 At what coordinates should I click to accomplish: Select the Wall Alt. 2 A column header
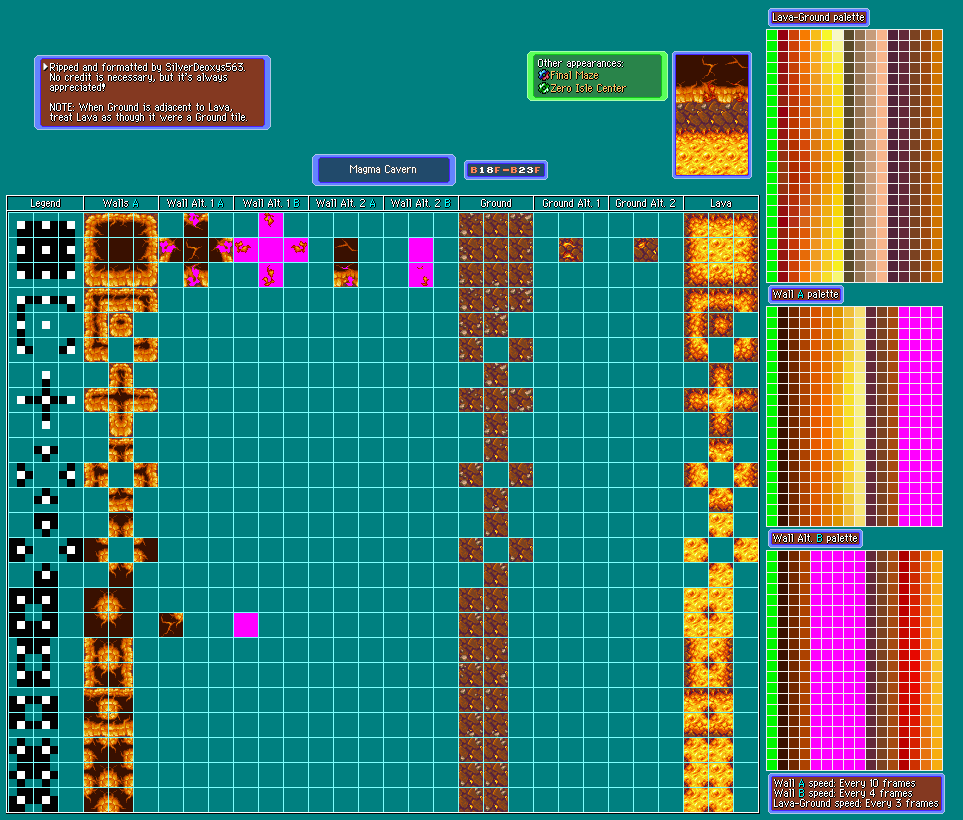pos(346,203)
